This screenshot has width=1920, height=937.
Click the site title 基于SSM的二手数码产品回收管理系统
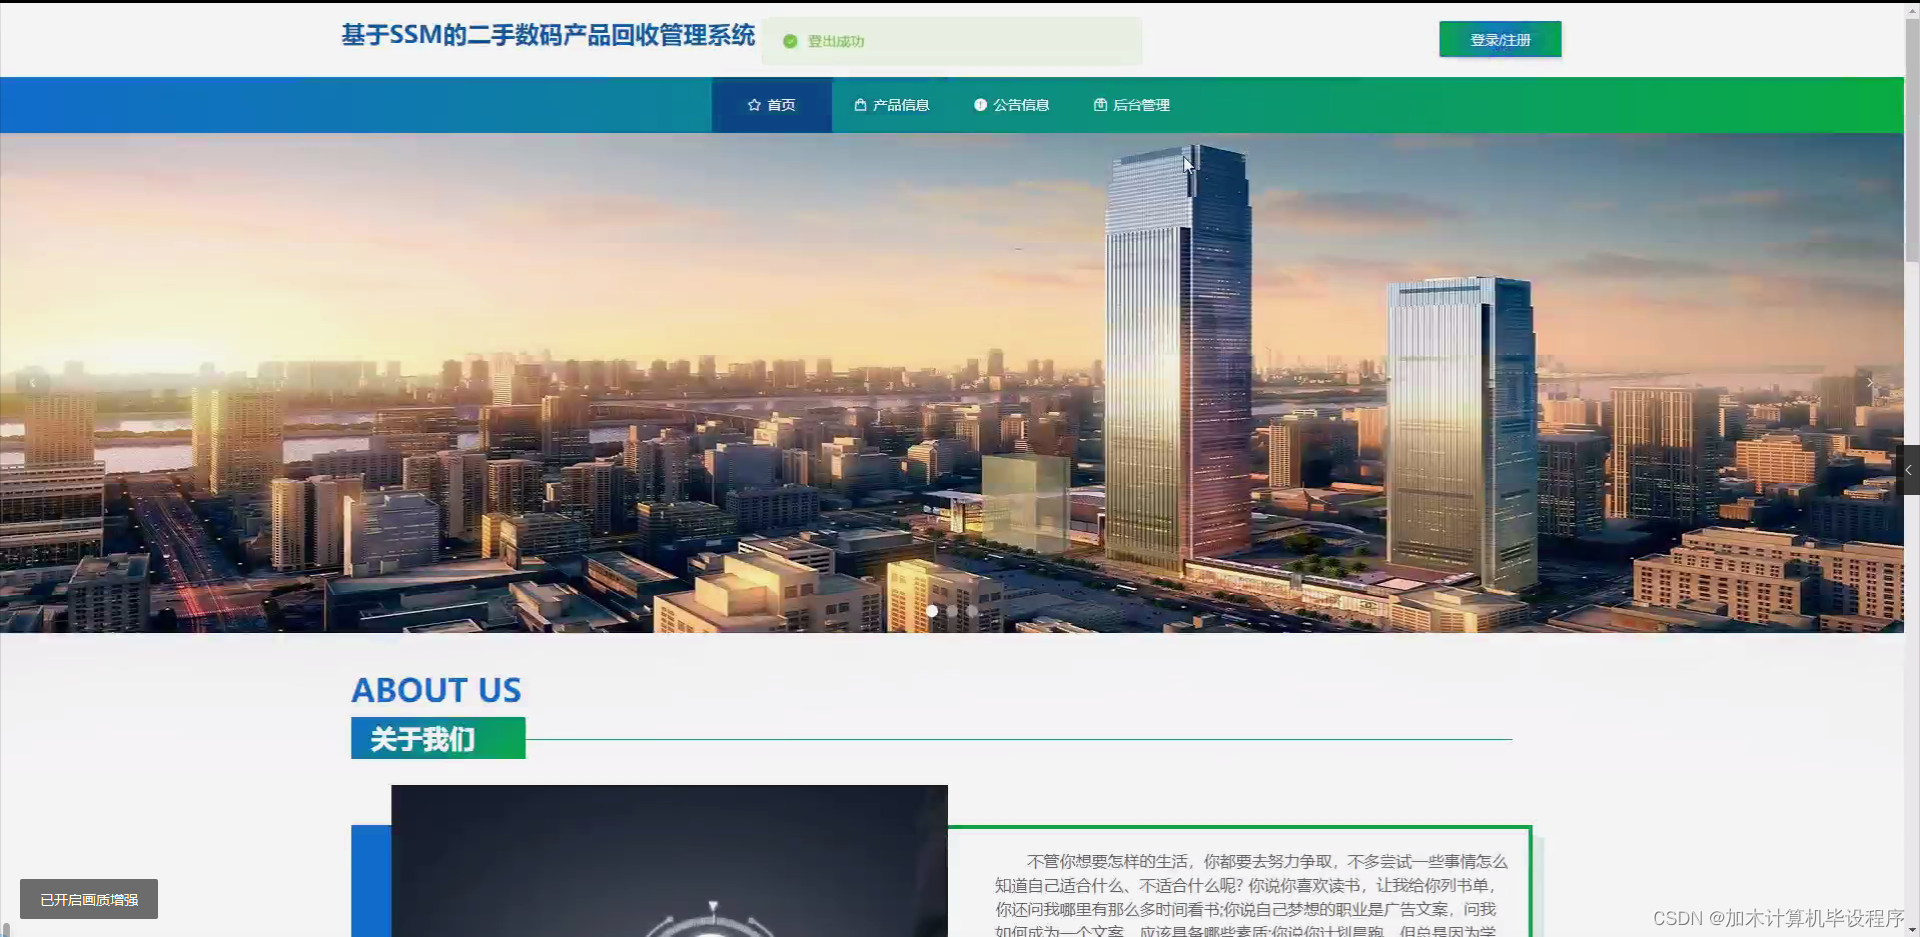(548, 35)
